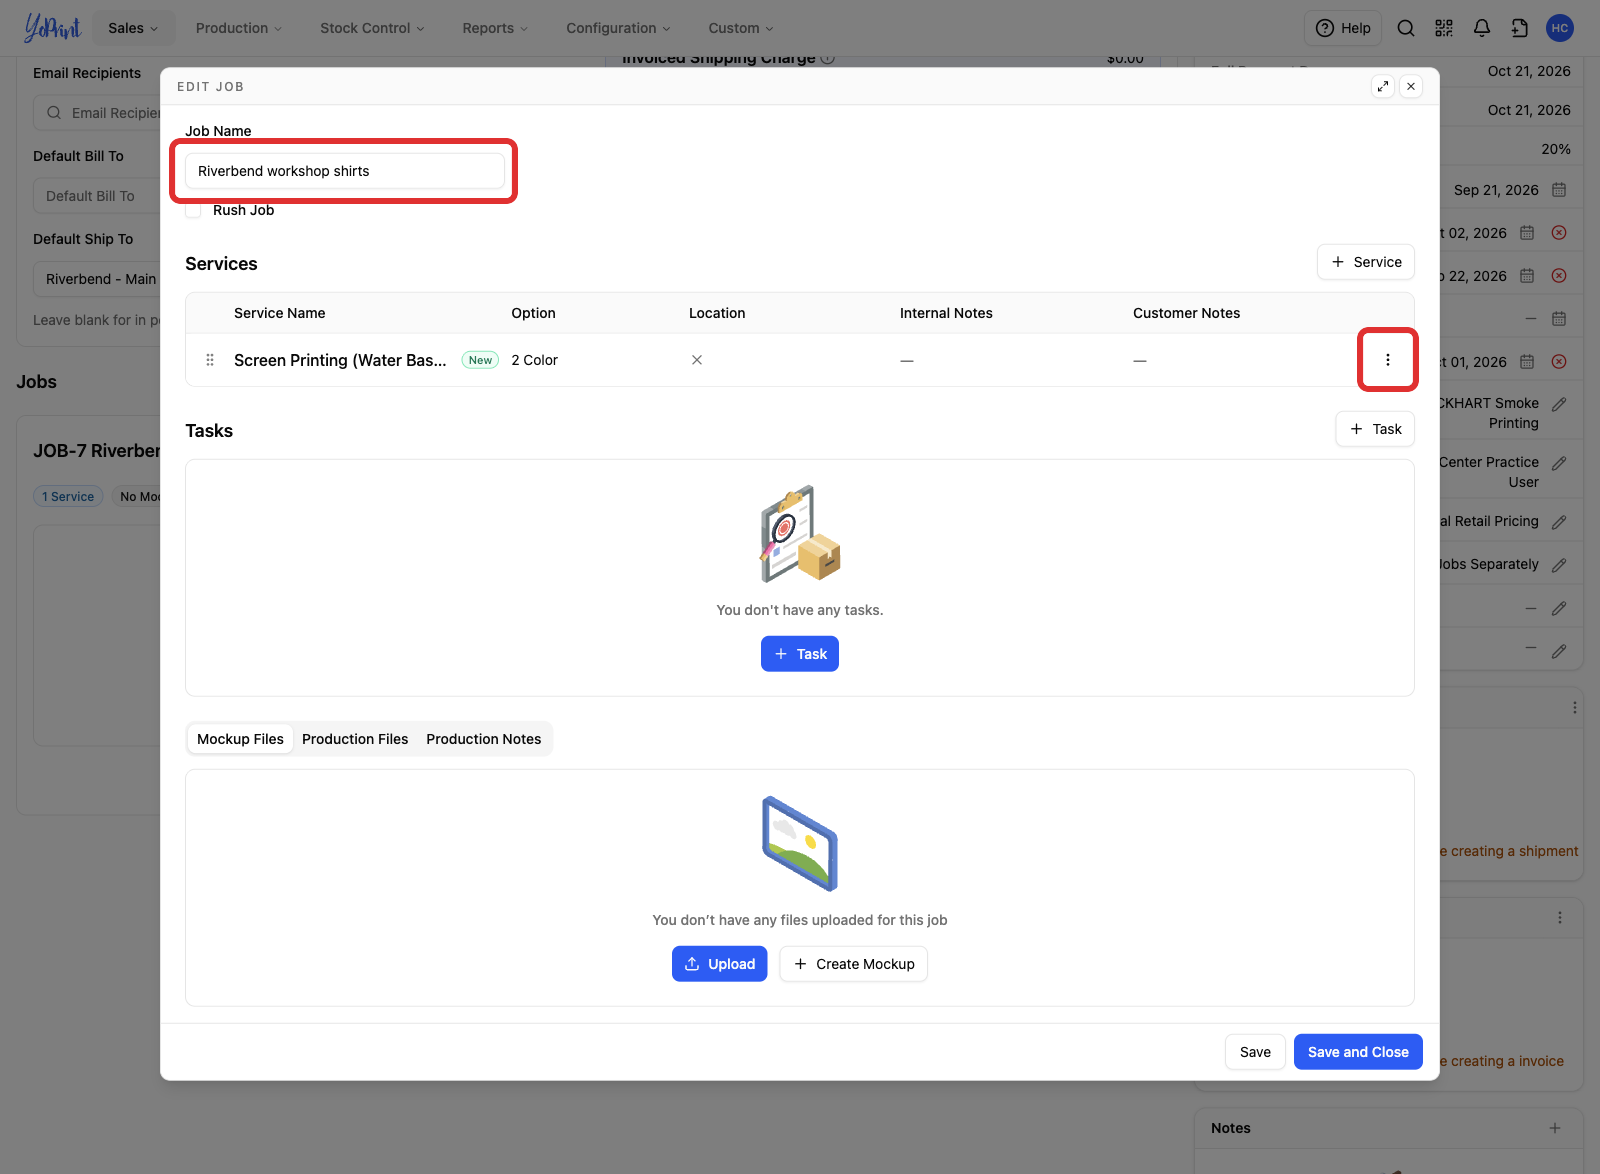This screenshot has height=1174, width=1600.
Task: Edit the Jobs Separately pencil icon
Action: click(x=1559, y=565)
